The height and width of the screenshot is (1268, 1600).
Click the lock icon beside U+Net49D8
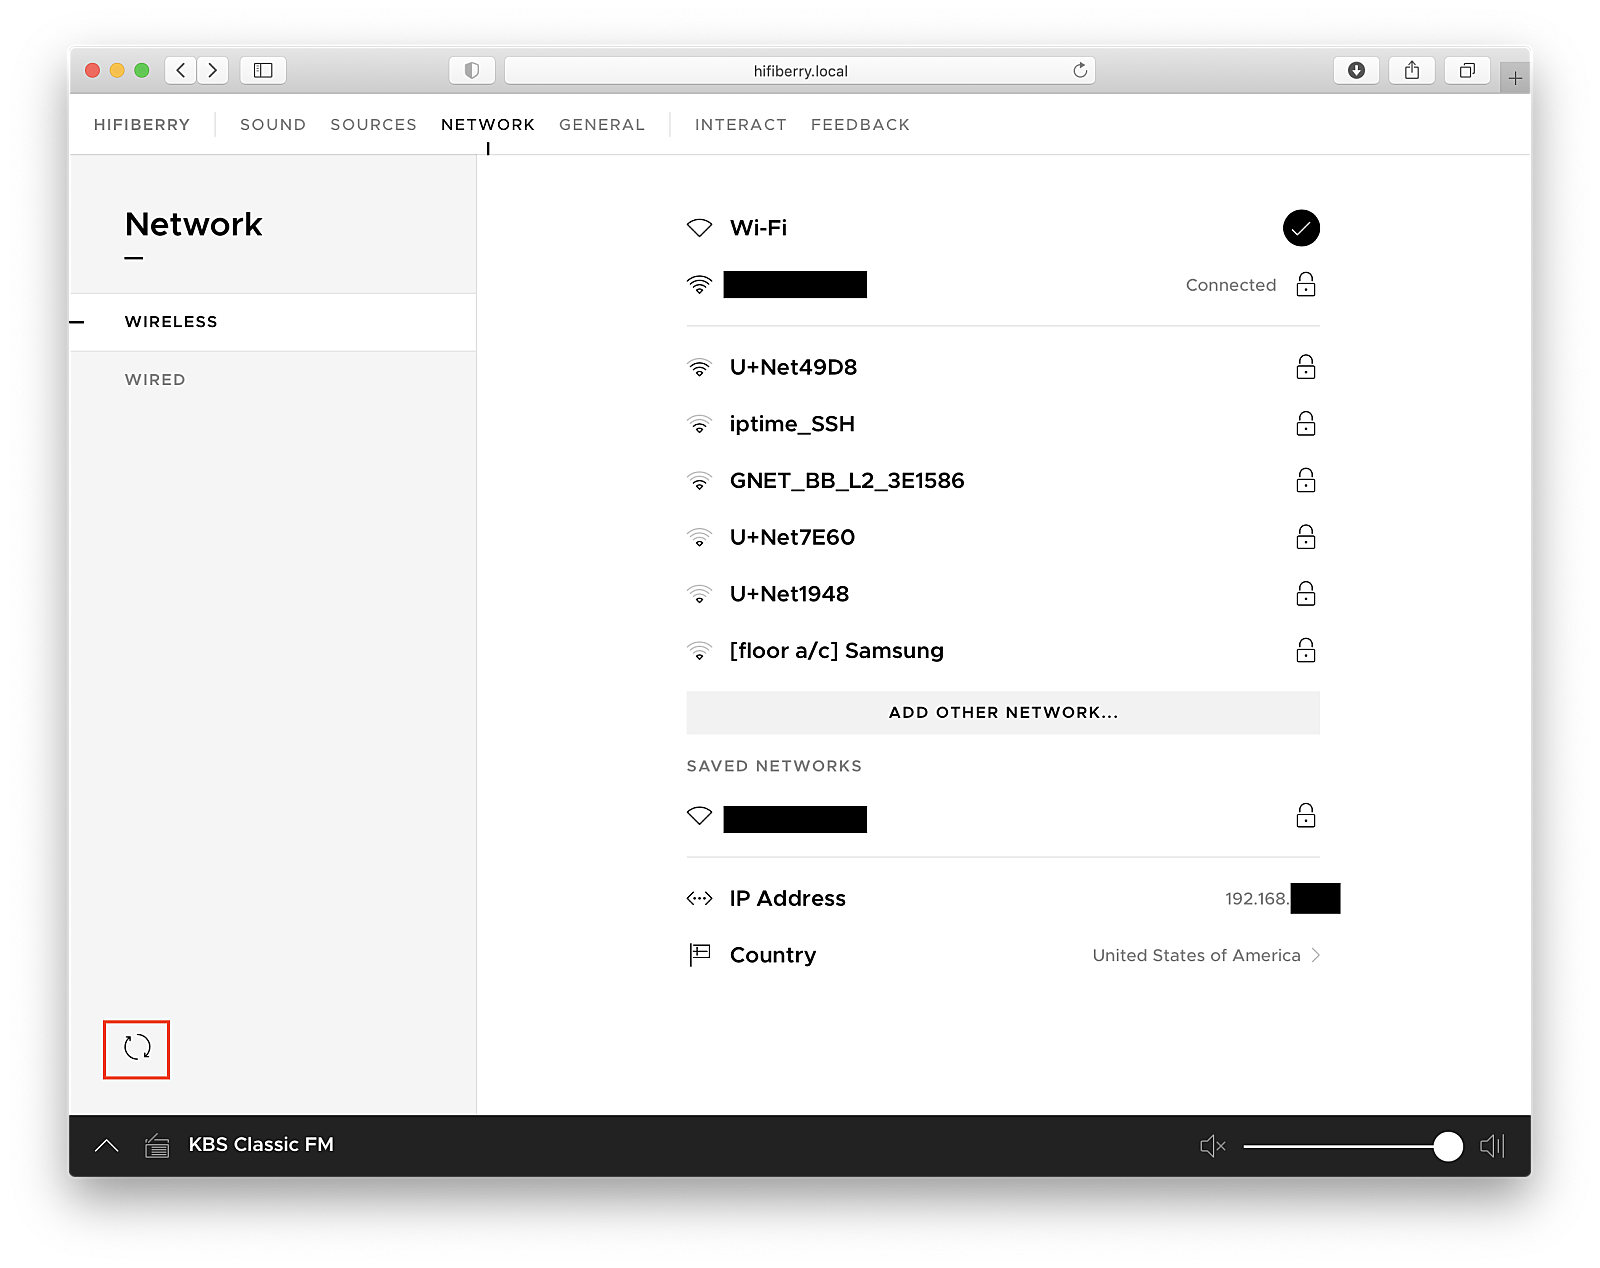point(1306,367)
